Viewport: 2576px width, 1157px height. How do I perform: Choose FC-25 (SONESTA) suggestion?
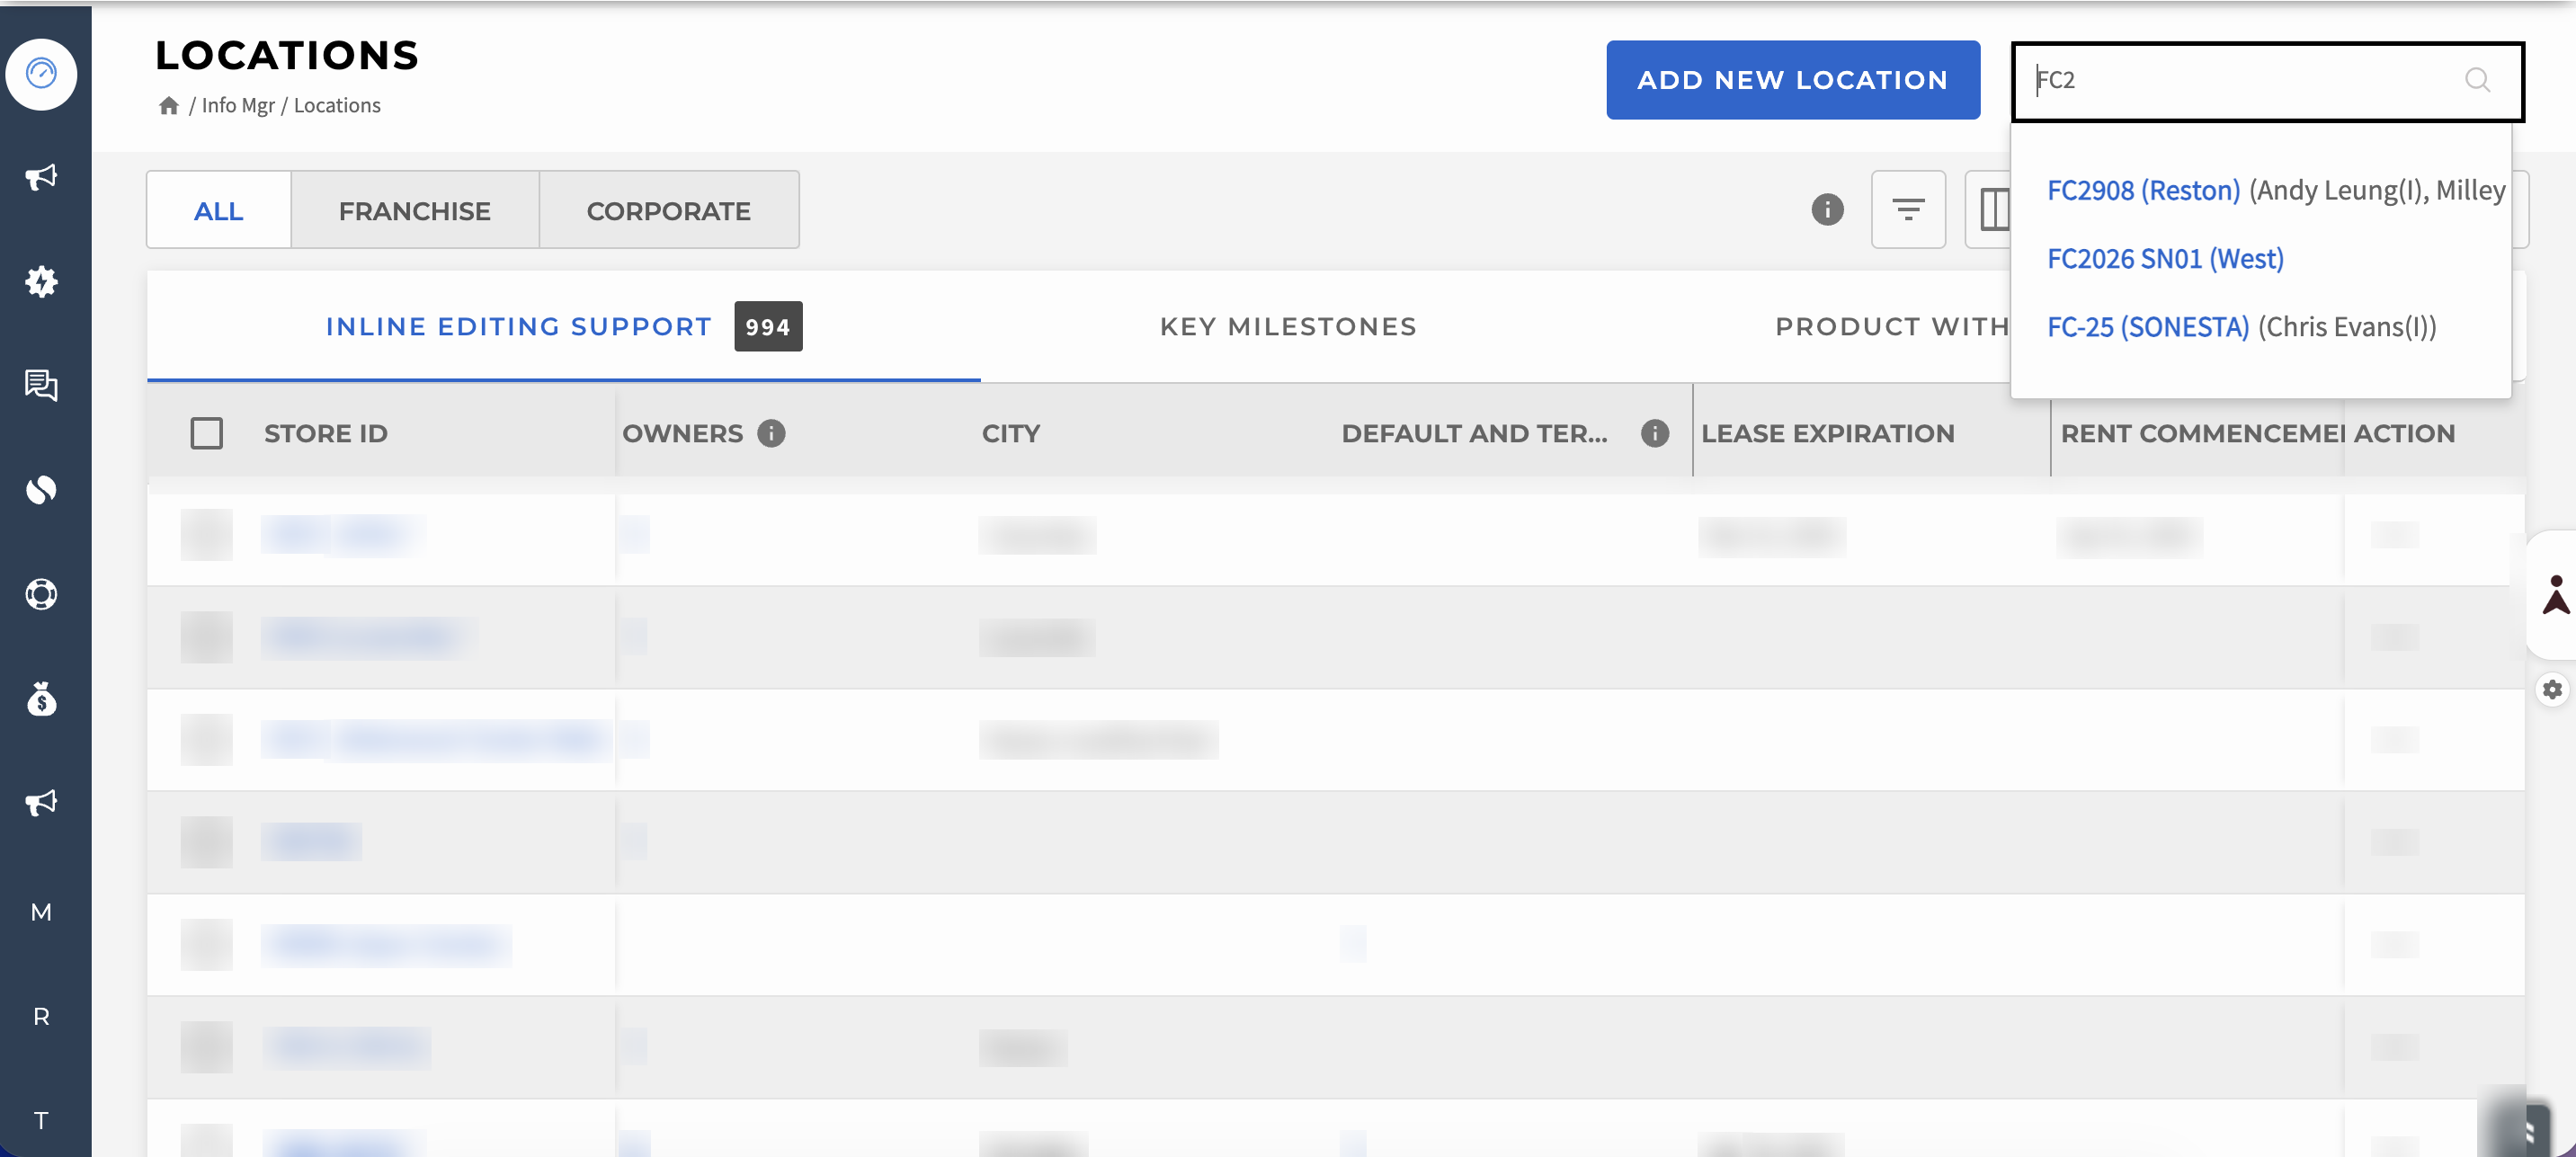[2148, 326]
